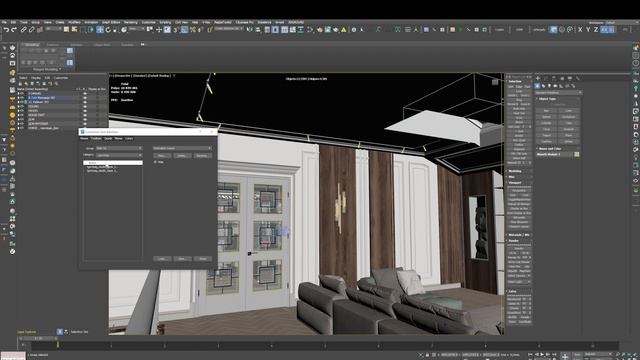640x360 pixels.
Task: Click the Load... button in dialog
Action: click(162, 259)
